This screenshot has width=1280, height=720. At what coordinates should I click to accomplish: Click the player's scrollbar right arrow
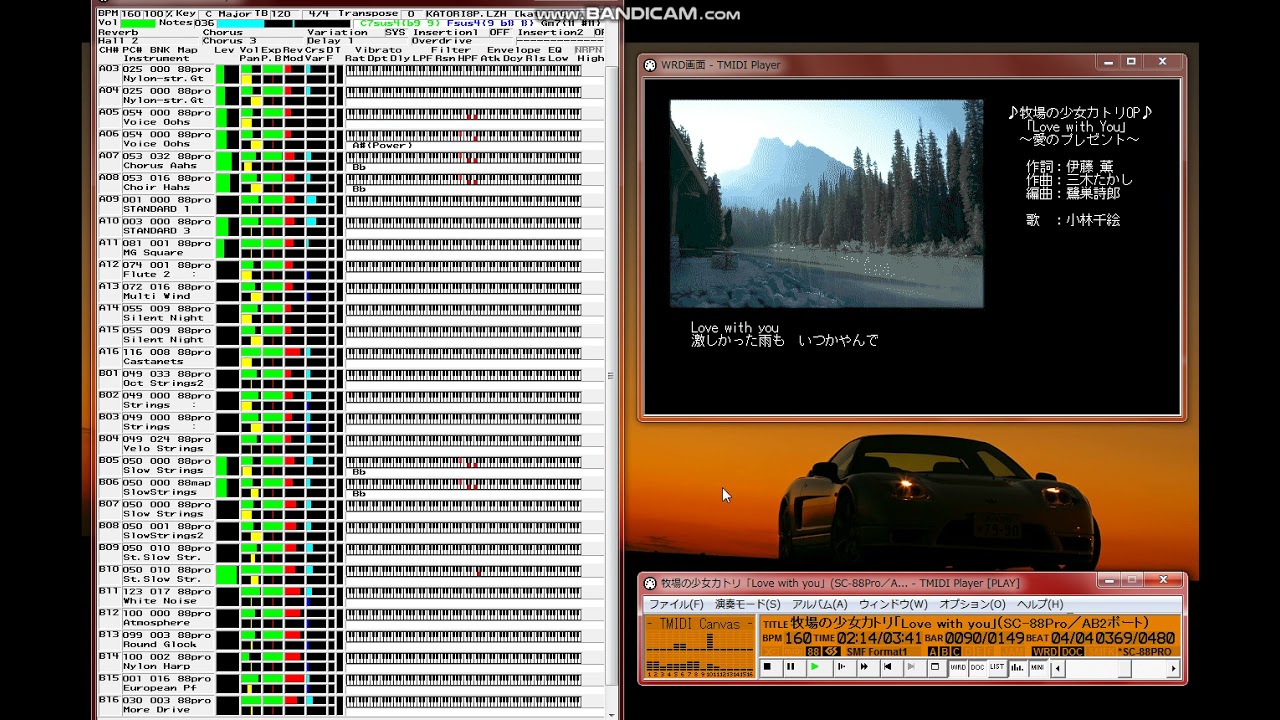[1173, 668]
